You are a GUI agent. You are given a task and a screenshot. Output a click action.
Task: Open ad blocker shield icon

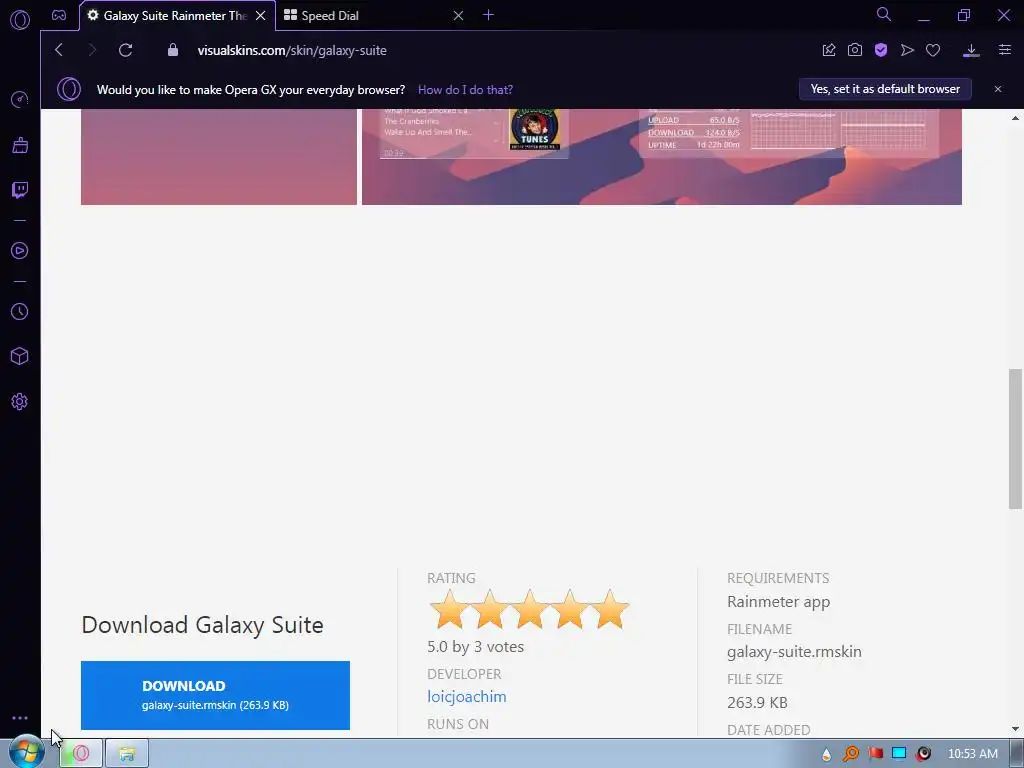point(881,50)
